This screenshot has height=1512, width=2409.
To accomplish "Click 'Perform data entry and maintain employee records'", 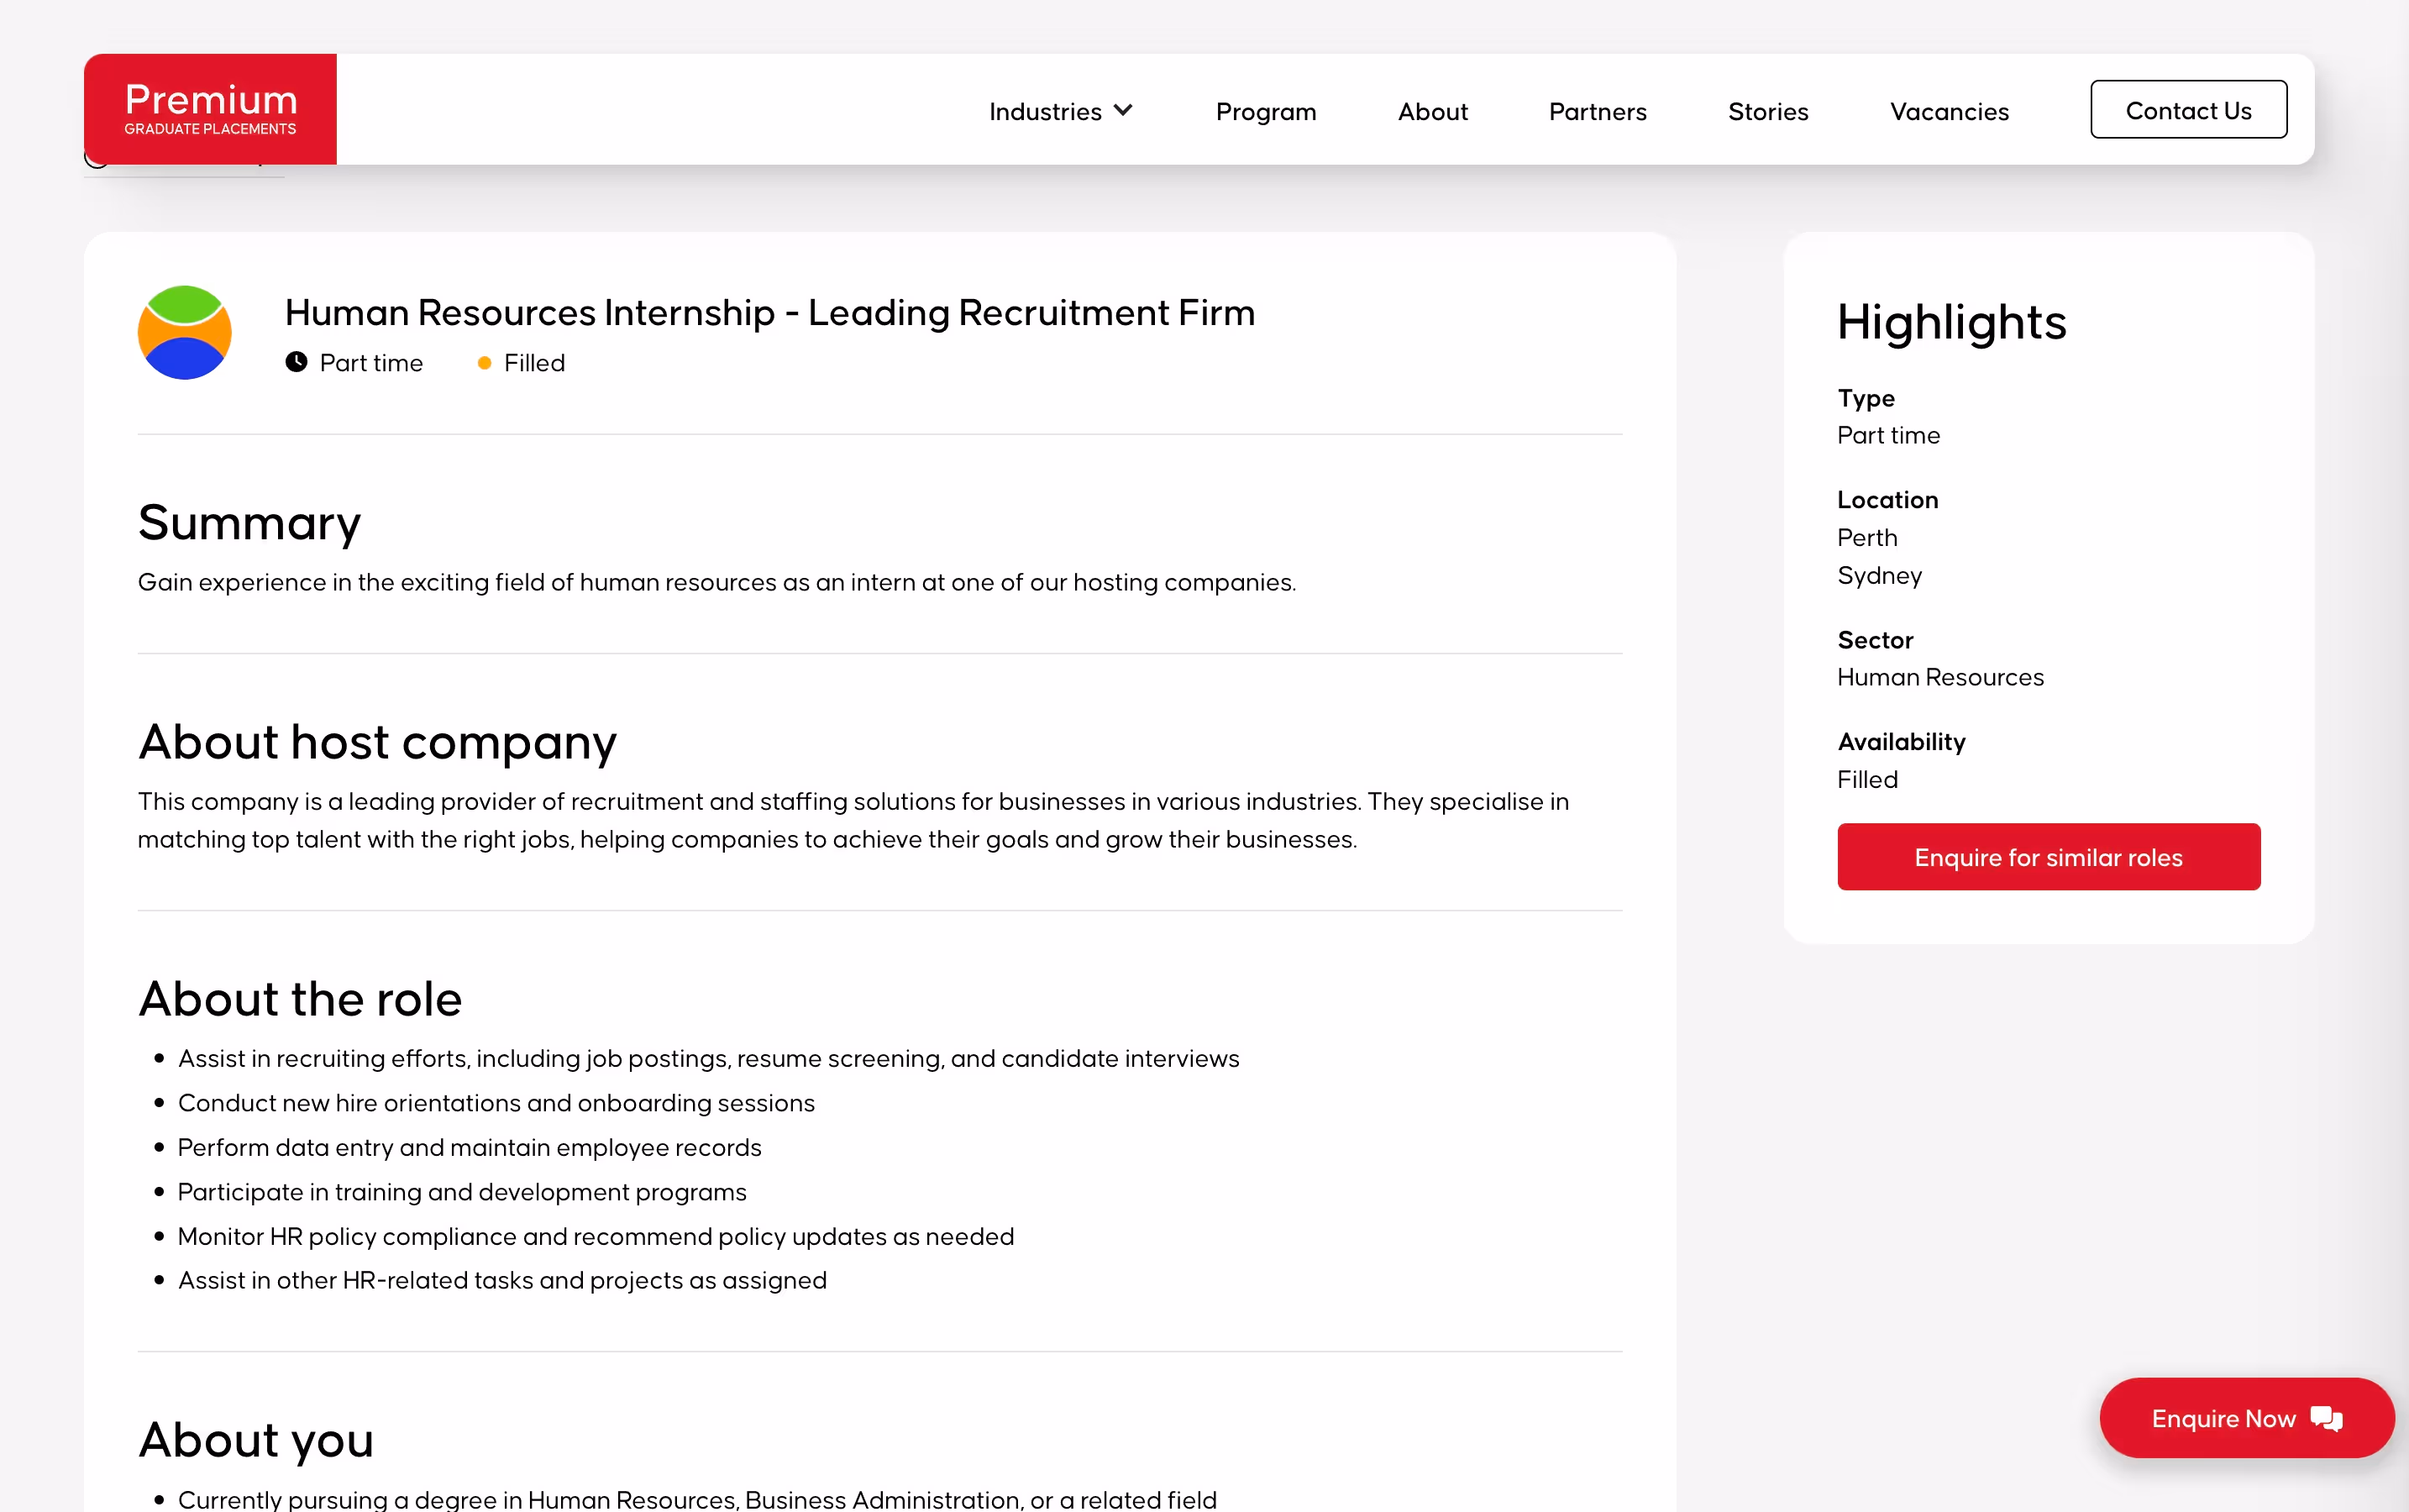I will (469, 1147).
